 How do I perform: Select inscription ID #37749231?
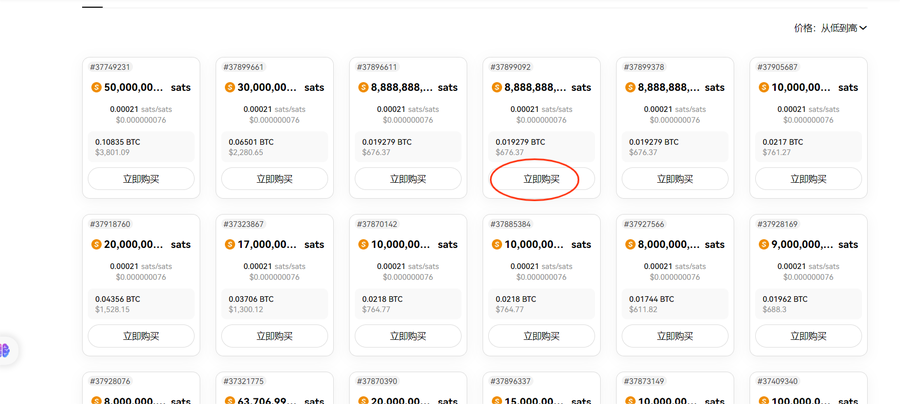pos(110,67)
